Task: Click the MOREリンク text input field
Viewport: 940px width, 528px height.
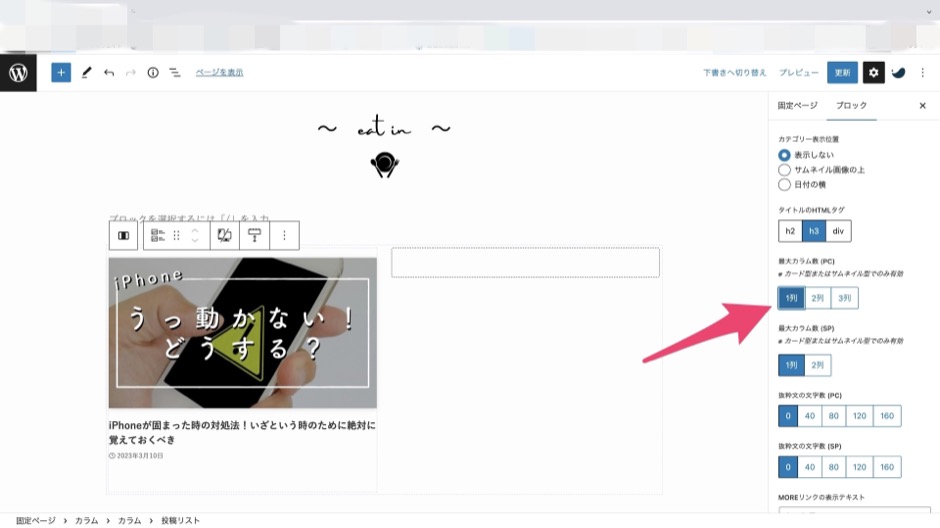Action: pos(854,509)
